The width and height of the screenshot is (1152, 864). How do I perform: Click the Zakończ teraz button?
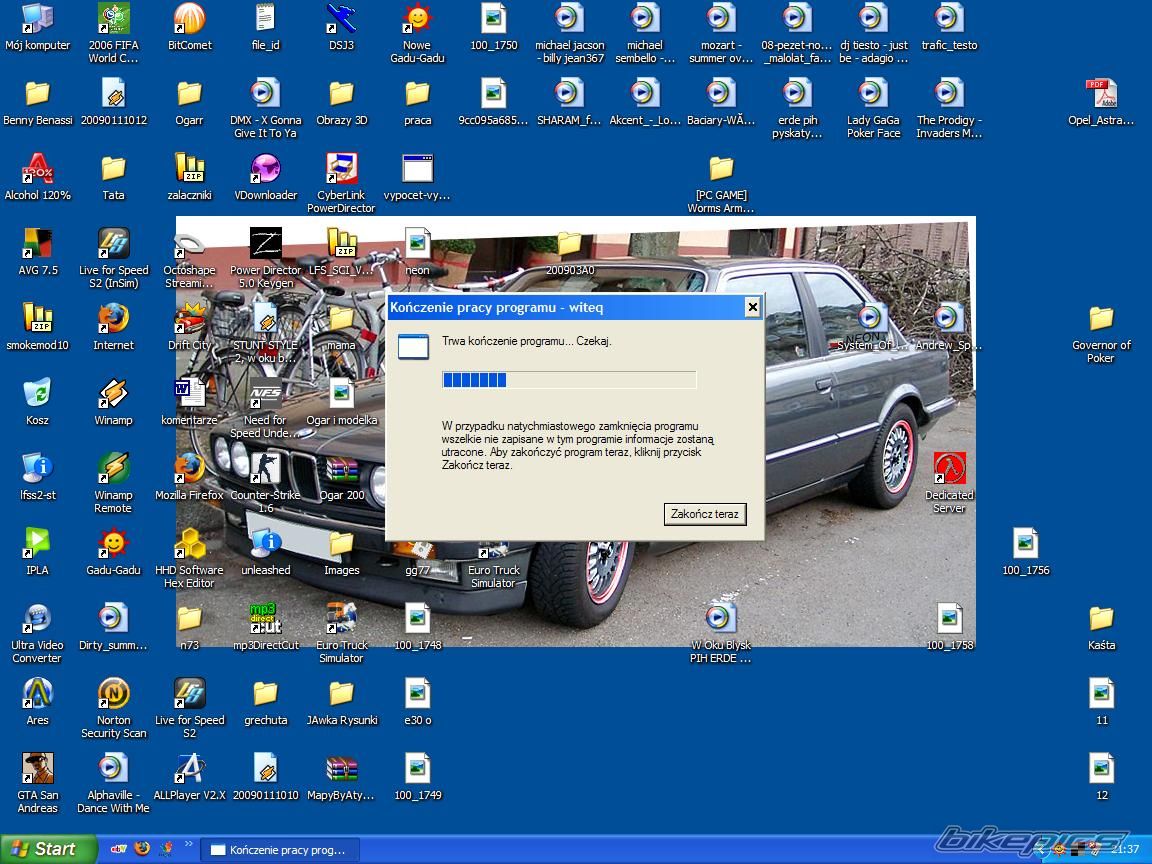click(704, 514)
